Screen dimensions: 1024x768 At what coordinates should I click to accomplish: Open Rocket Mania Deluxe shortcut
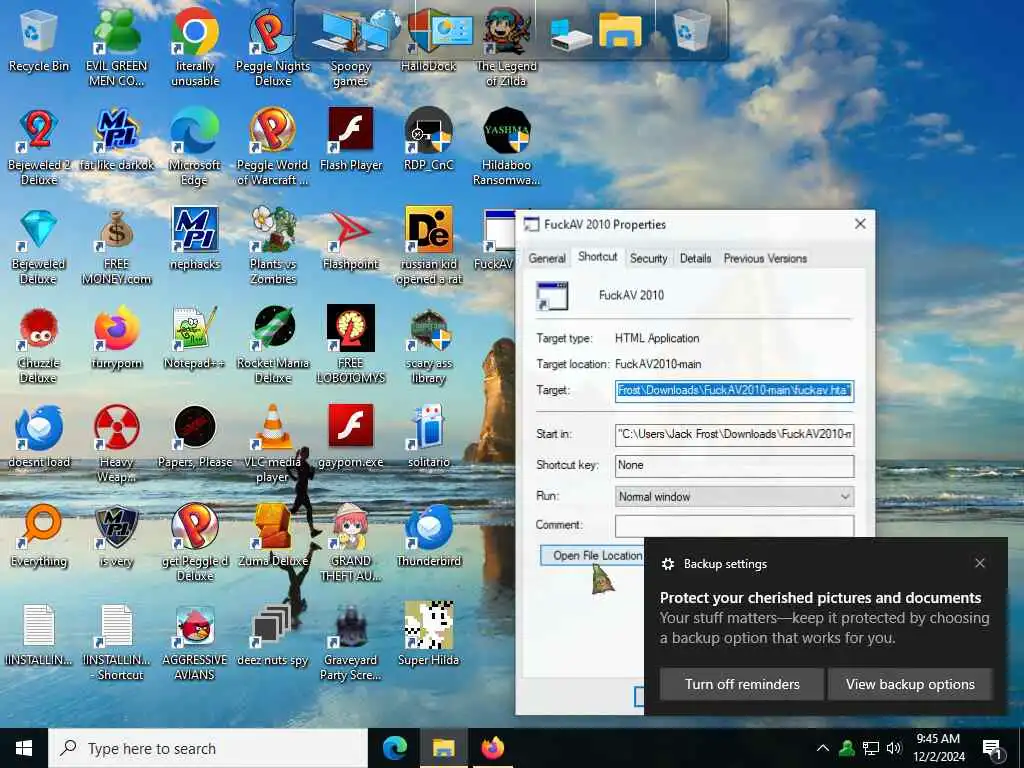272,346
